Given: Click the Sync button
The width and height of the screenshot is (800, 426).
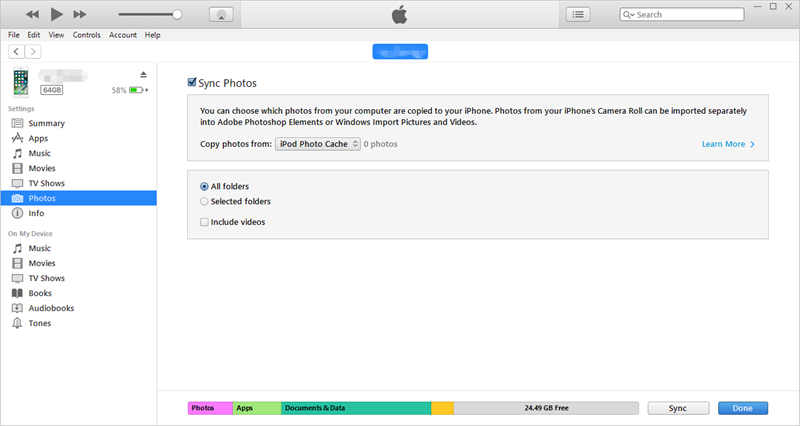Looking at the screenshot, I should point(678,408).
